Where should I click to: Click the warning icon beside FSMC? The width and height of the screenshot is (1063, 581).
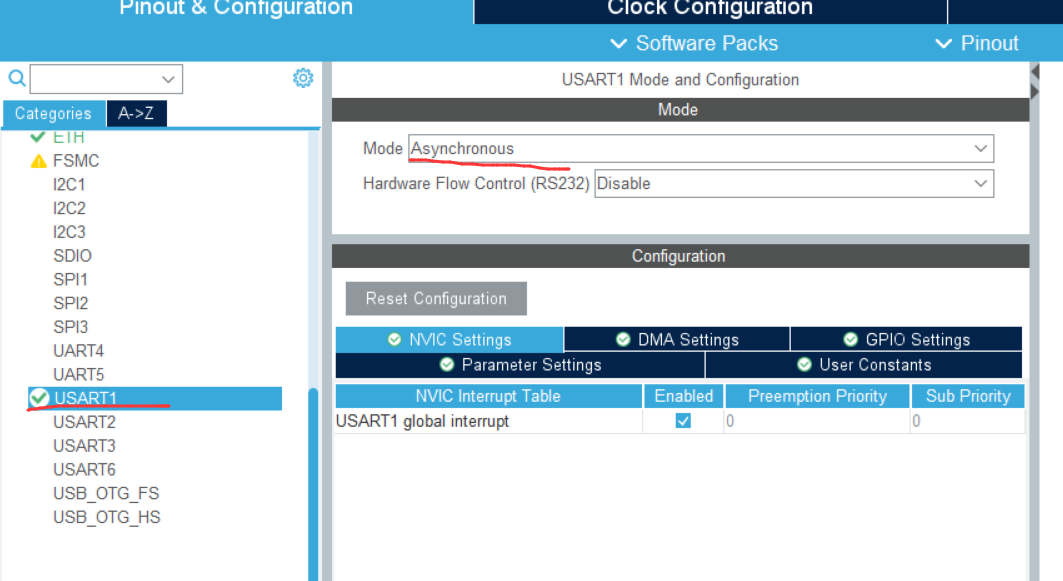pyautogui.click(x=39, y=161)
